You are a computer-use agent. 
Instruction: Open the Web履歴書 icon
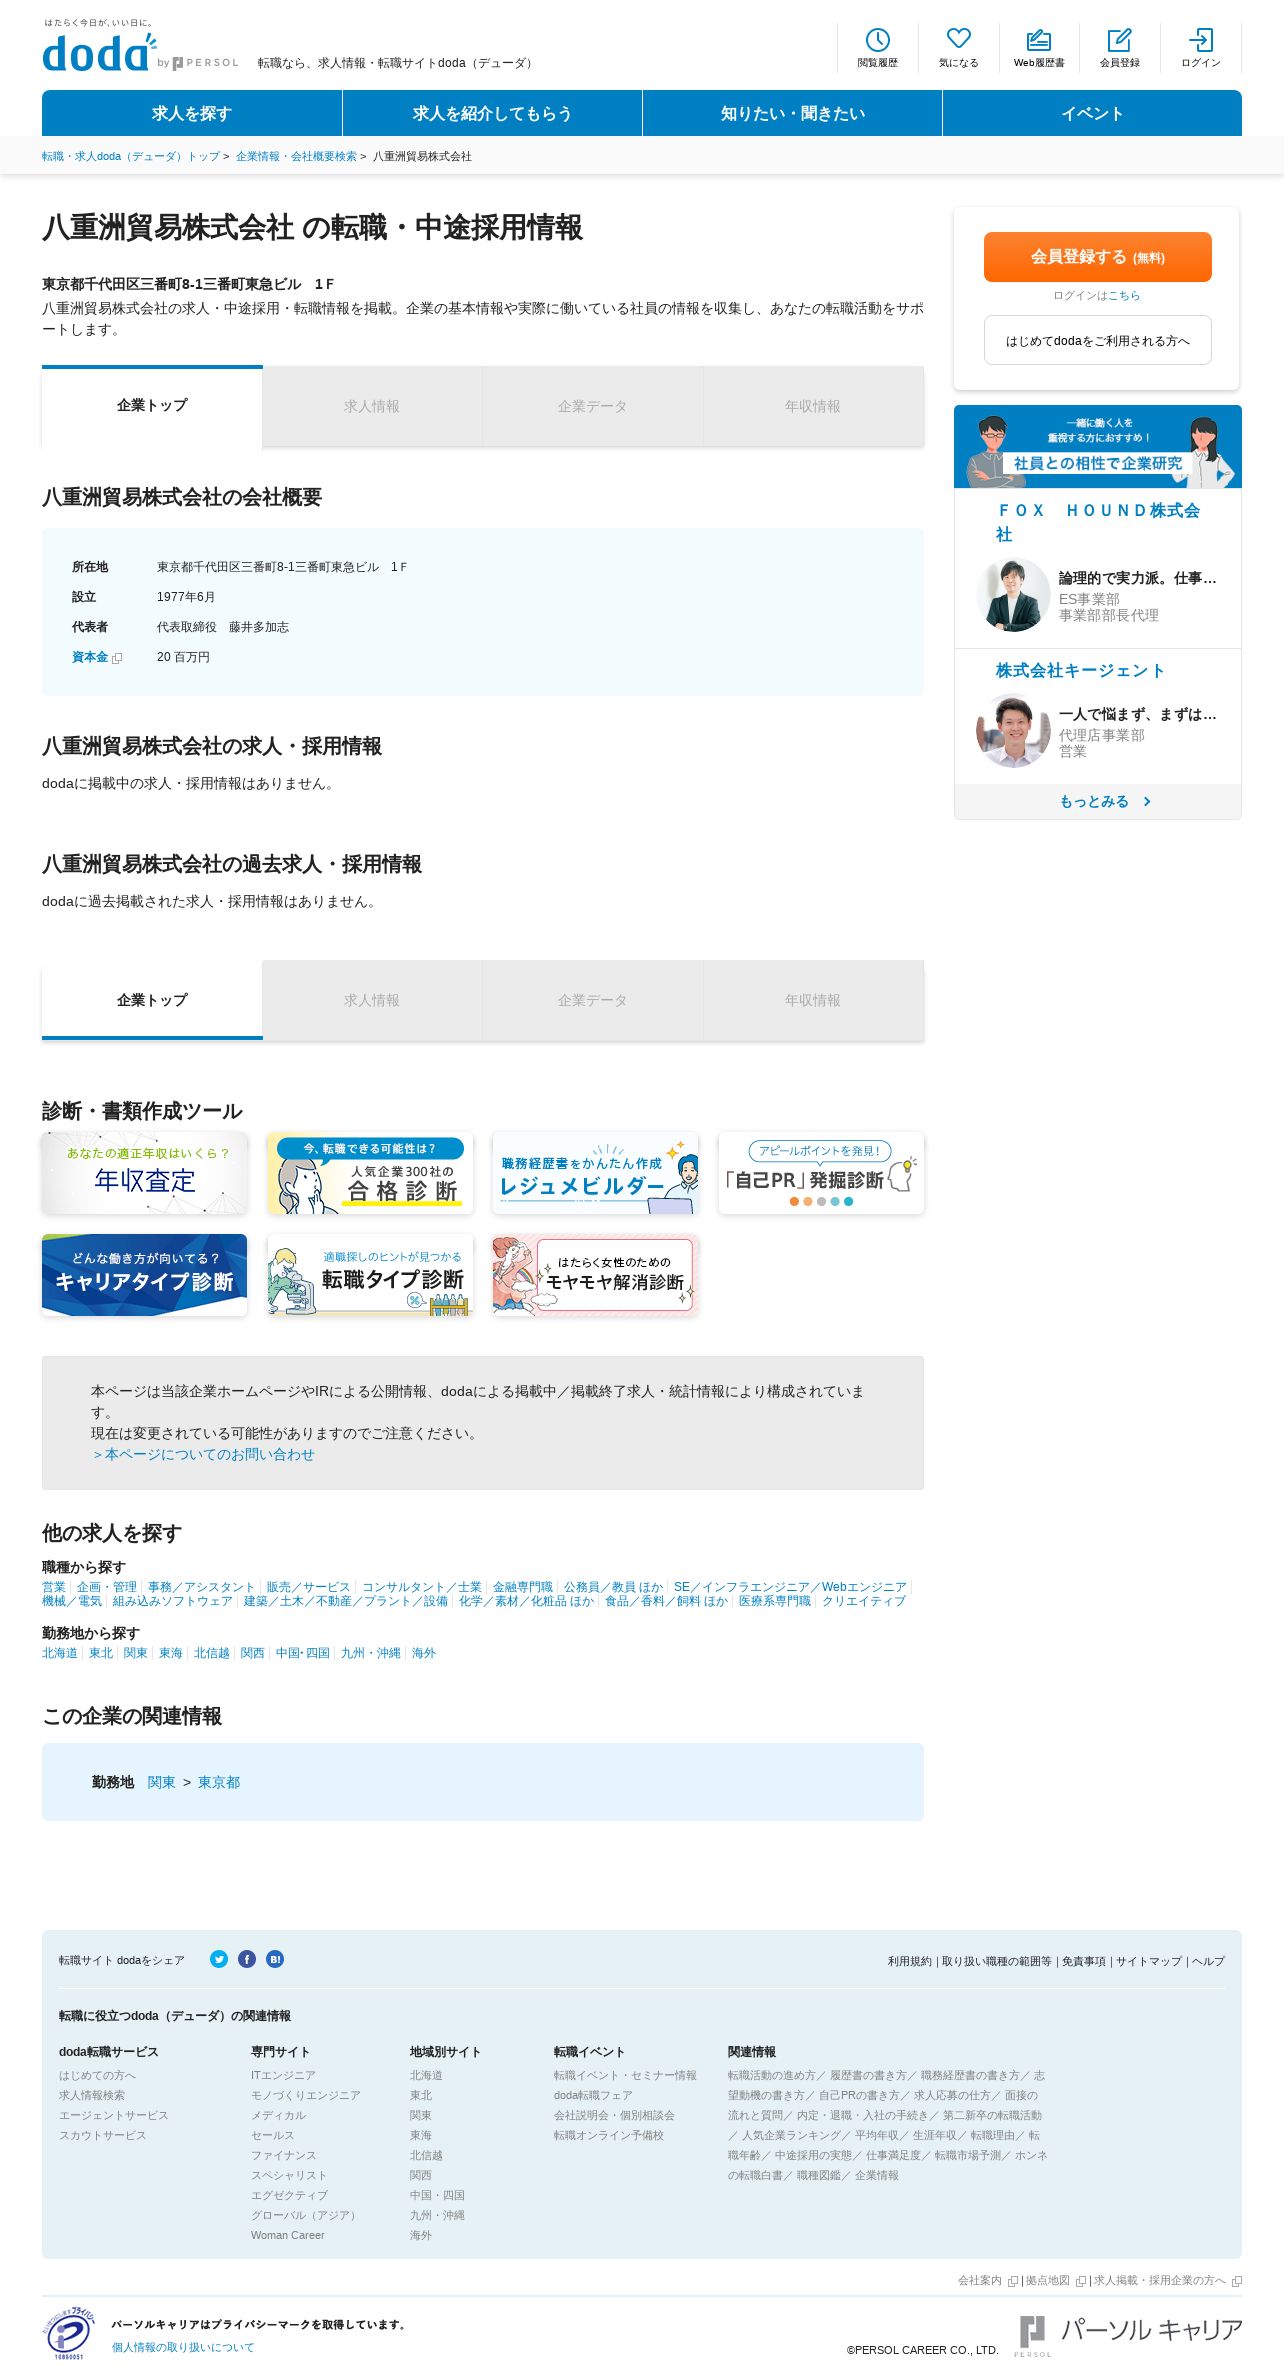(1039, 48)
